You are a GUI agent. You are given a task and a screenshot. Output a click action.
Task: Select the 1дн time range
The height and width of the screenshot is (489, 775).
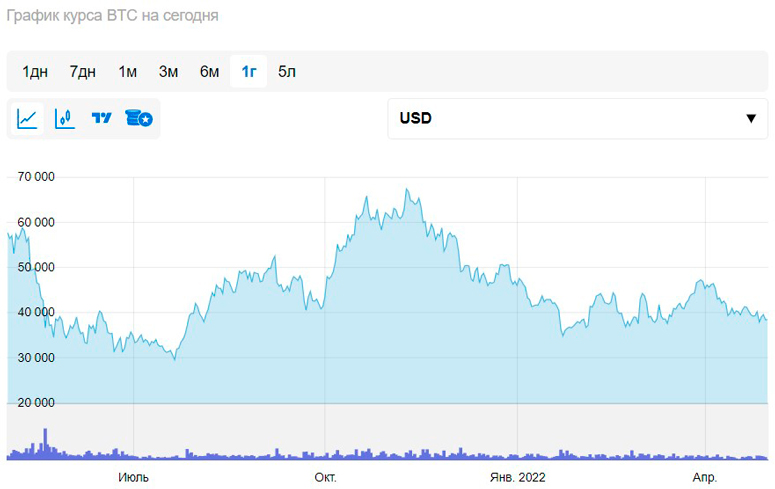35,71
